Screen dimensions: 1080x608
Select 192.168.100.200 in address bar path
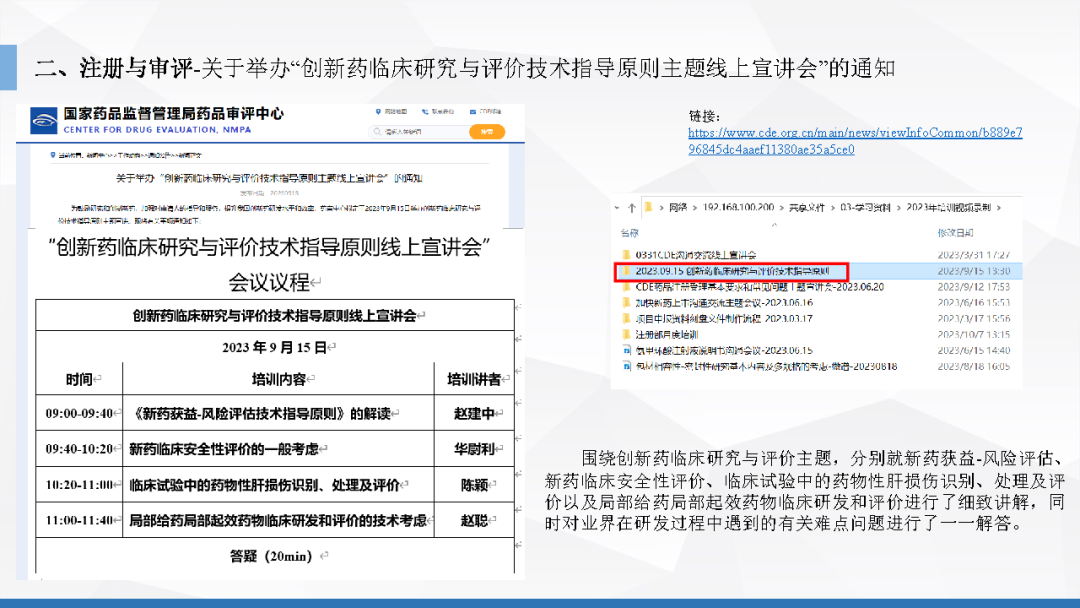pyautogui.click(x=733, y=207)
